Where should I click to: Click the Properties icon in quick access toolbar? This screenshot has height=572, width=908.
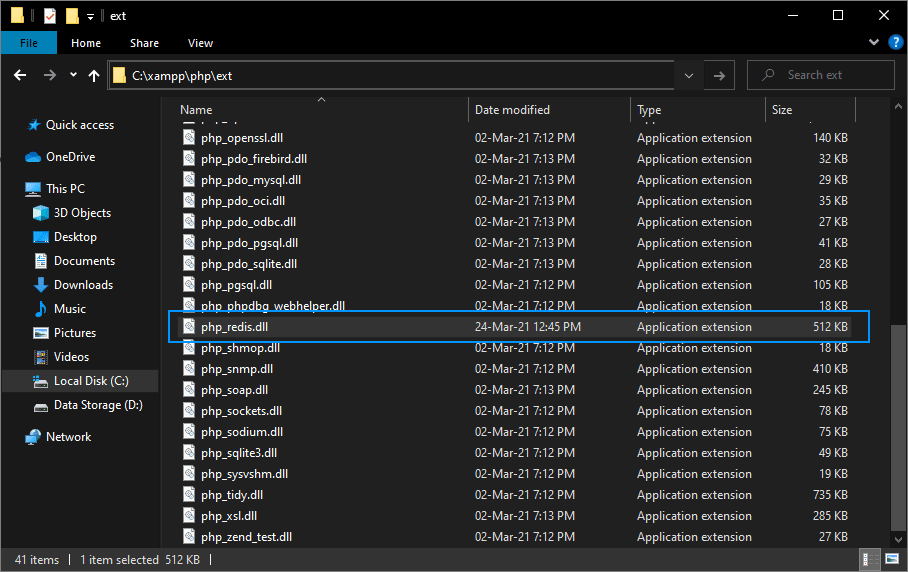coord(50,16)
